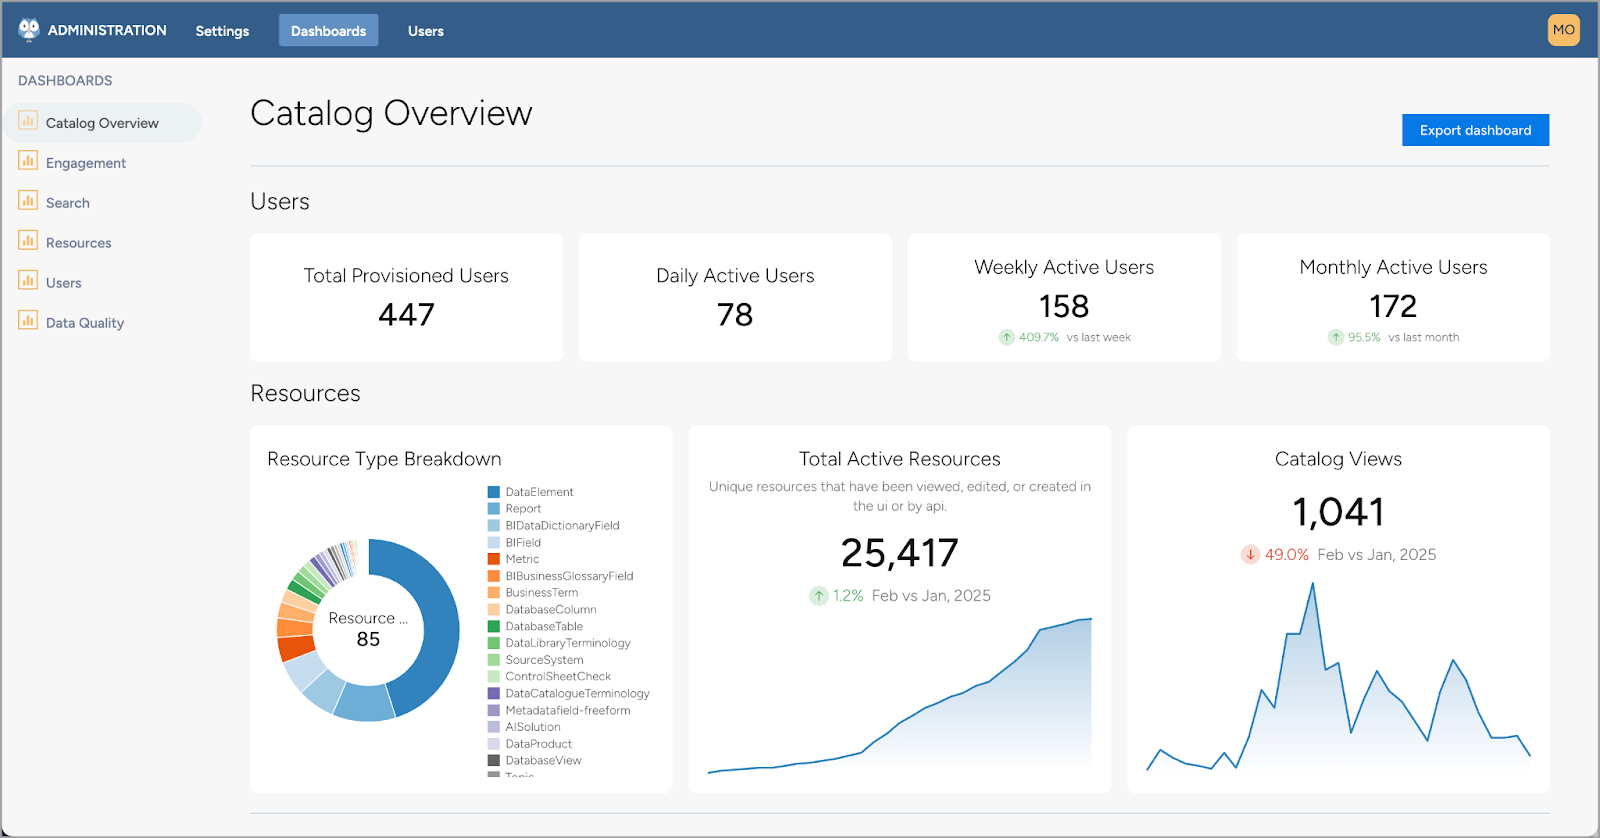The width and height of the screenshot is (1600, 838).
Task: Click the green up arrow beside 409.7%
Action: pos(1007,337)
